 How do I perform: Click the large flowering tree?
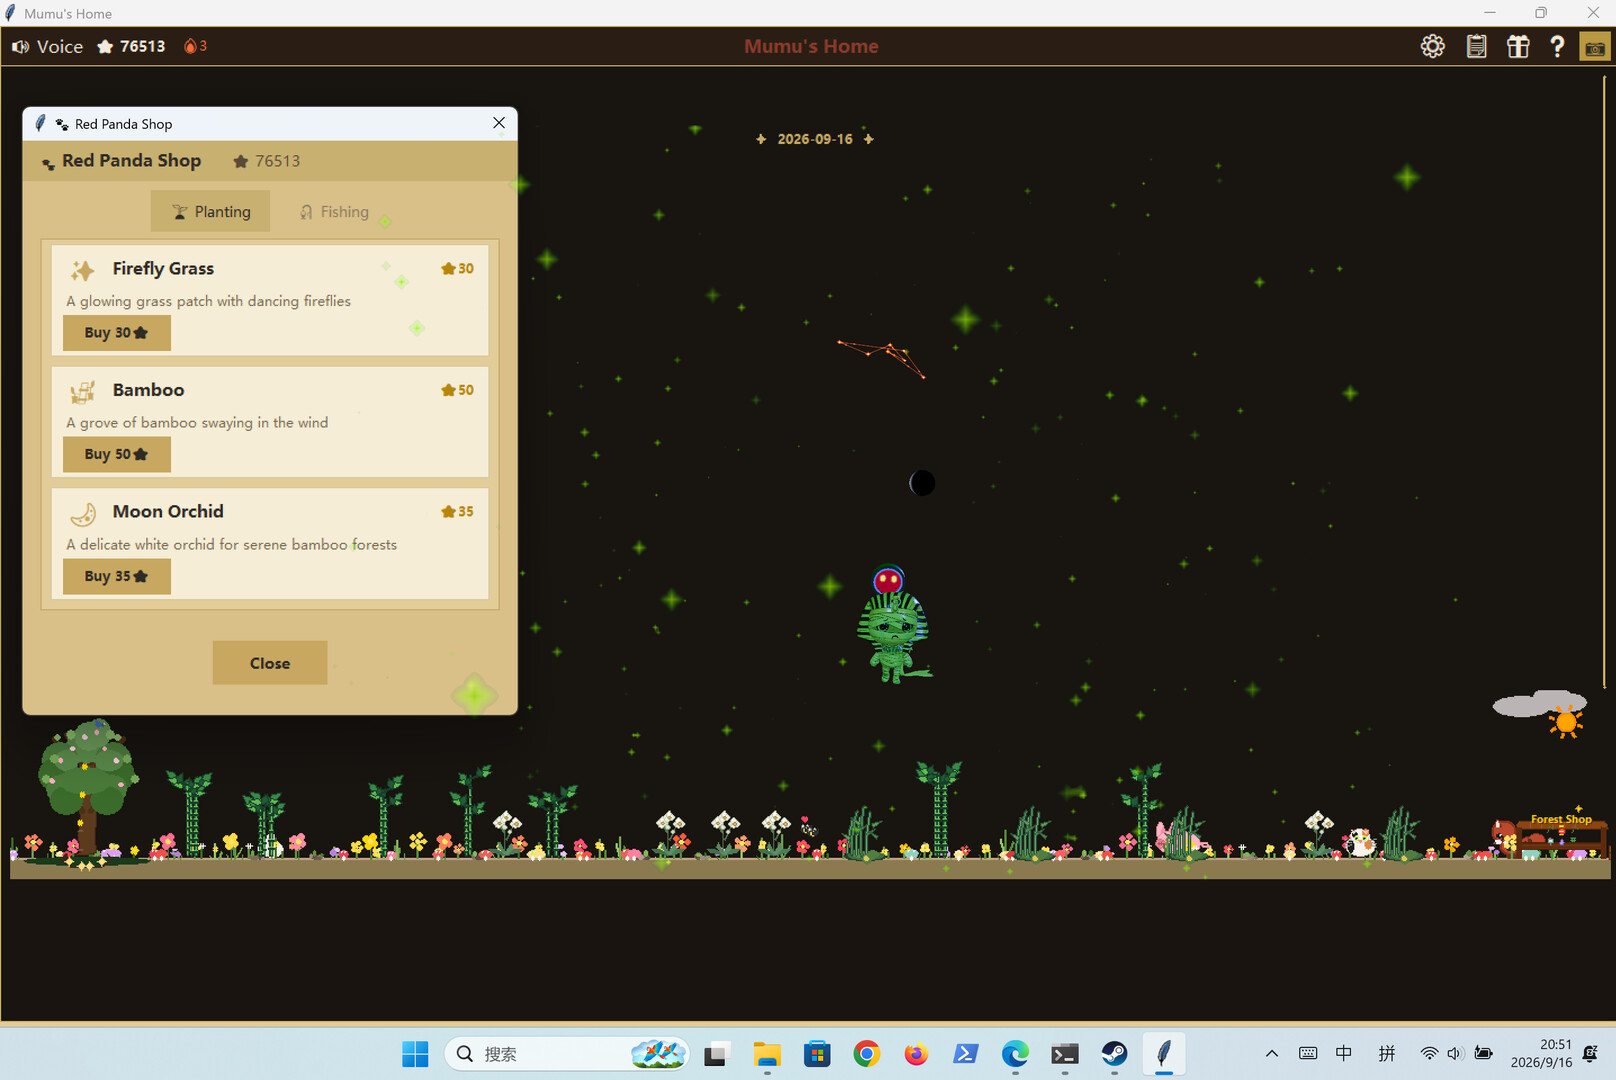pyautogui.click(x=86, y=788)
